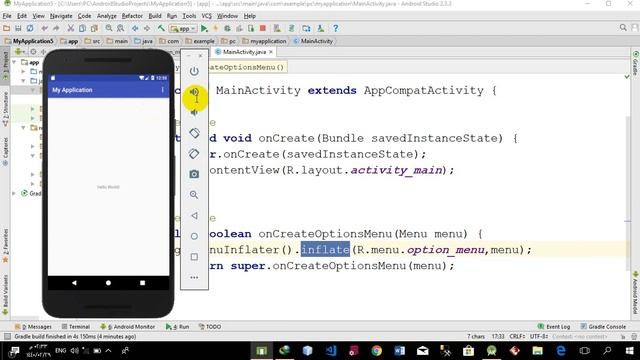Image resolution: width=640 pixels, height=360 pixels.
Task: Open the Refactor menu
Action: 132,16
